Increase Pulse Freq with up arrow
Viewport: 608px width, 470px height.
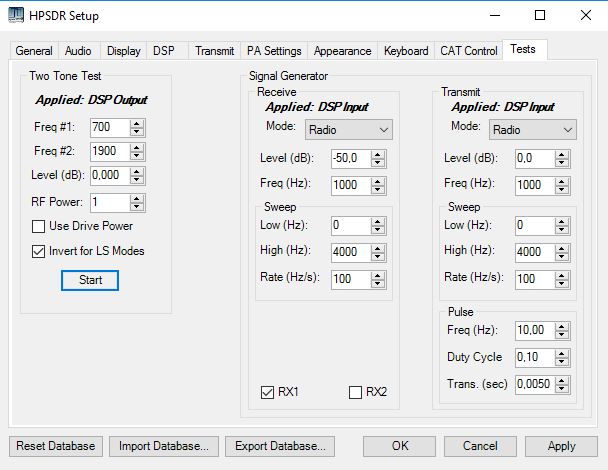pyautogui.click(x=561, y=327)
